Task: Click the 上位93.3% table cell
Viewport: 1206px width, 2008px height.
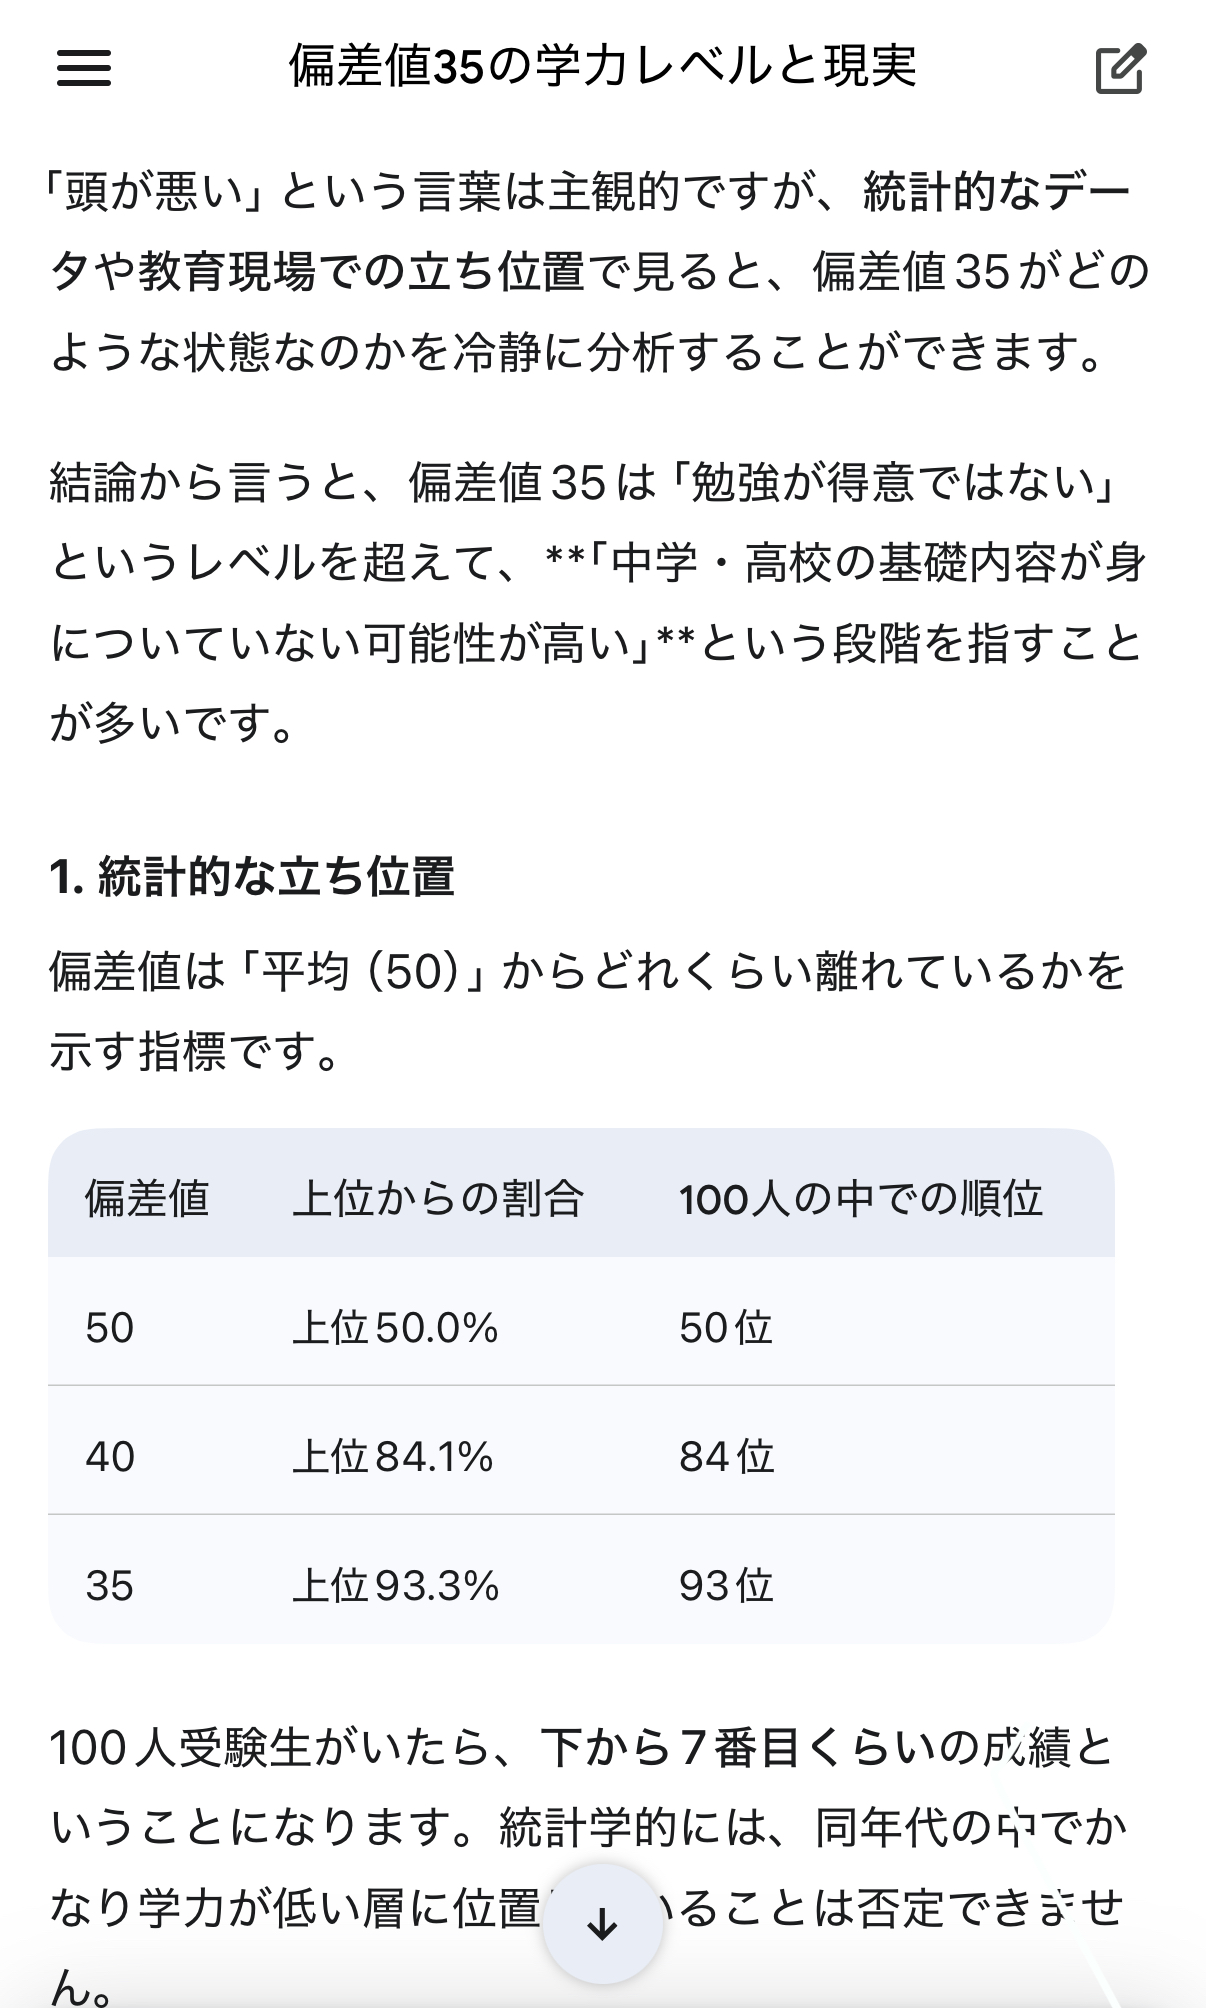Action: tap(395, 1586)
